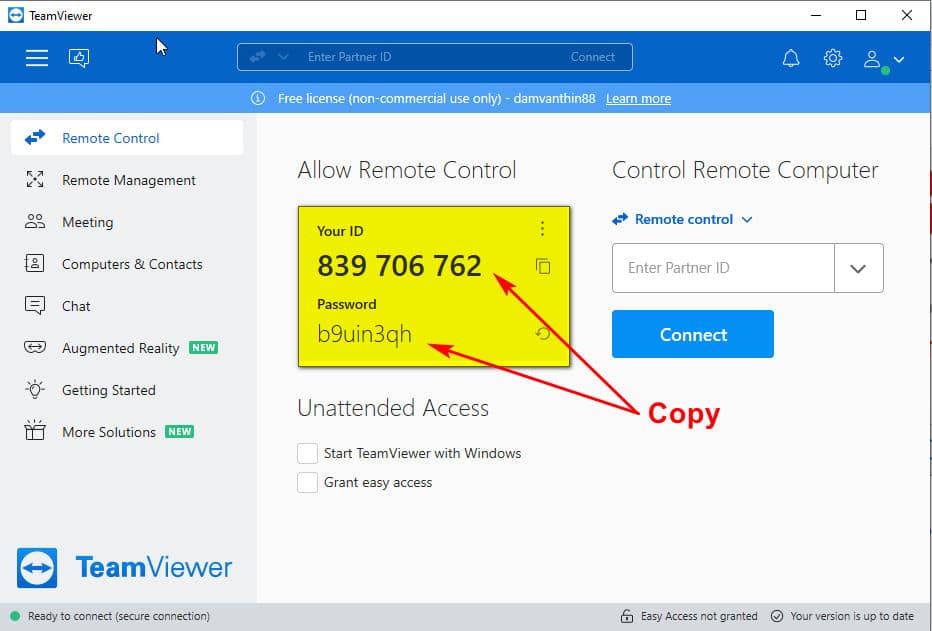Open the Augmented Reality section
The image size is (932, 631).
coord(120,348)
